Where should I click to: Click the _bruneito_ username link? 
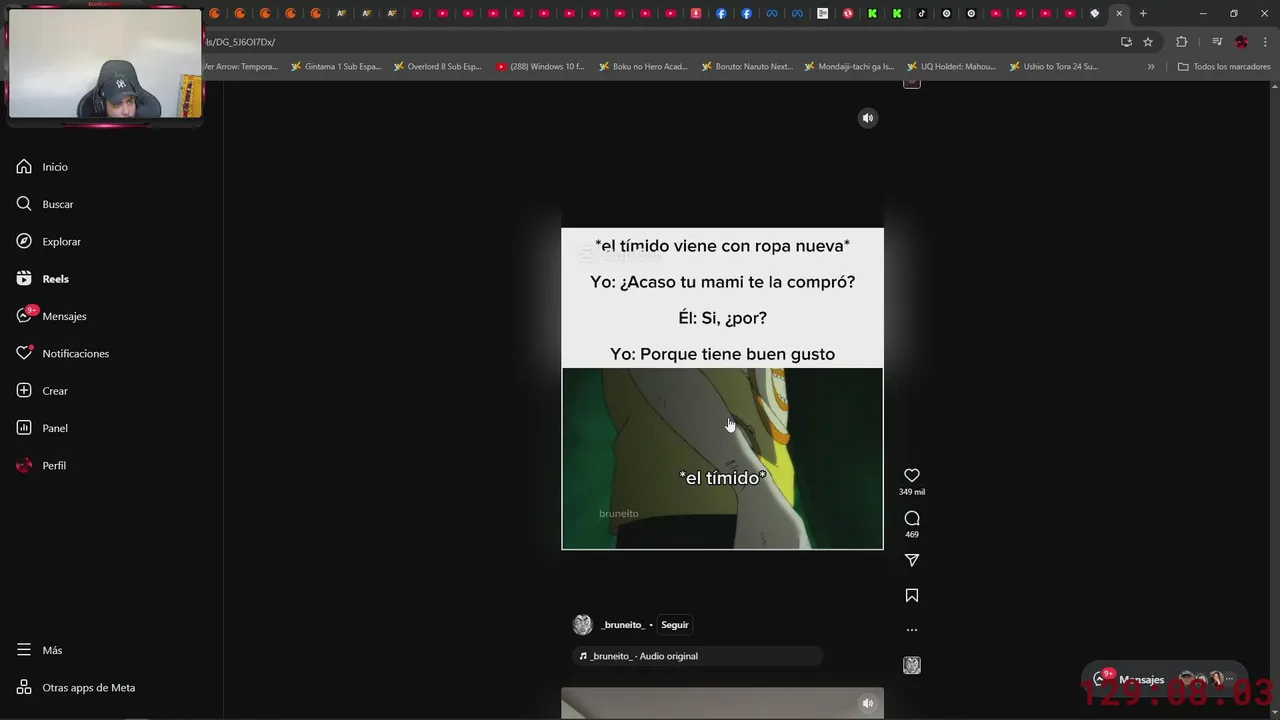click(623, 625)
